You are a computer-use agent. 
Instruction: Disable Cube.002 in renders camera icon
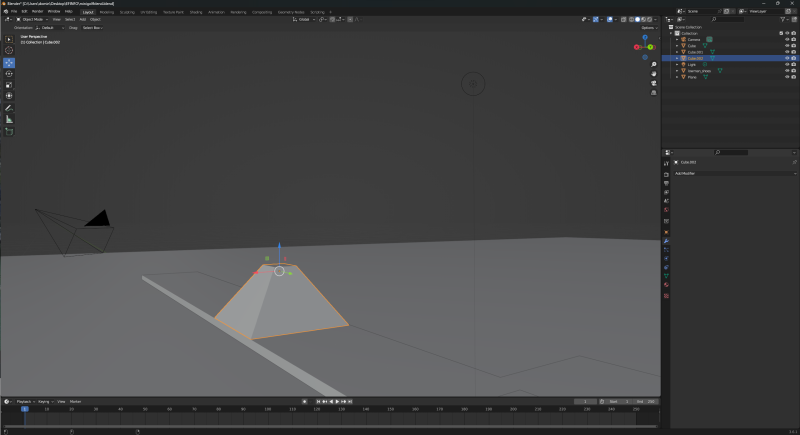coord(793,58)
